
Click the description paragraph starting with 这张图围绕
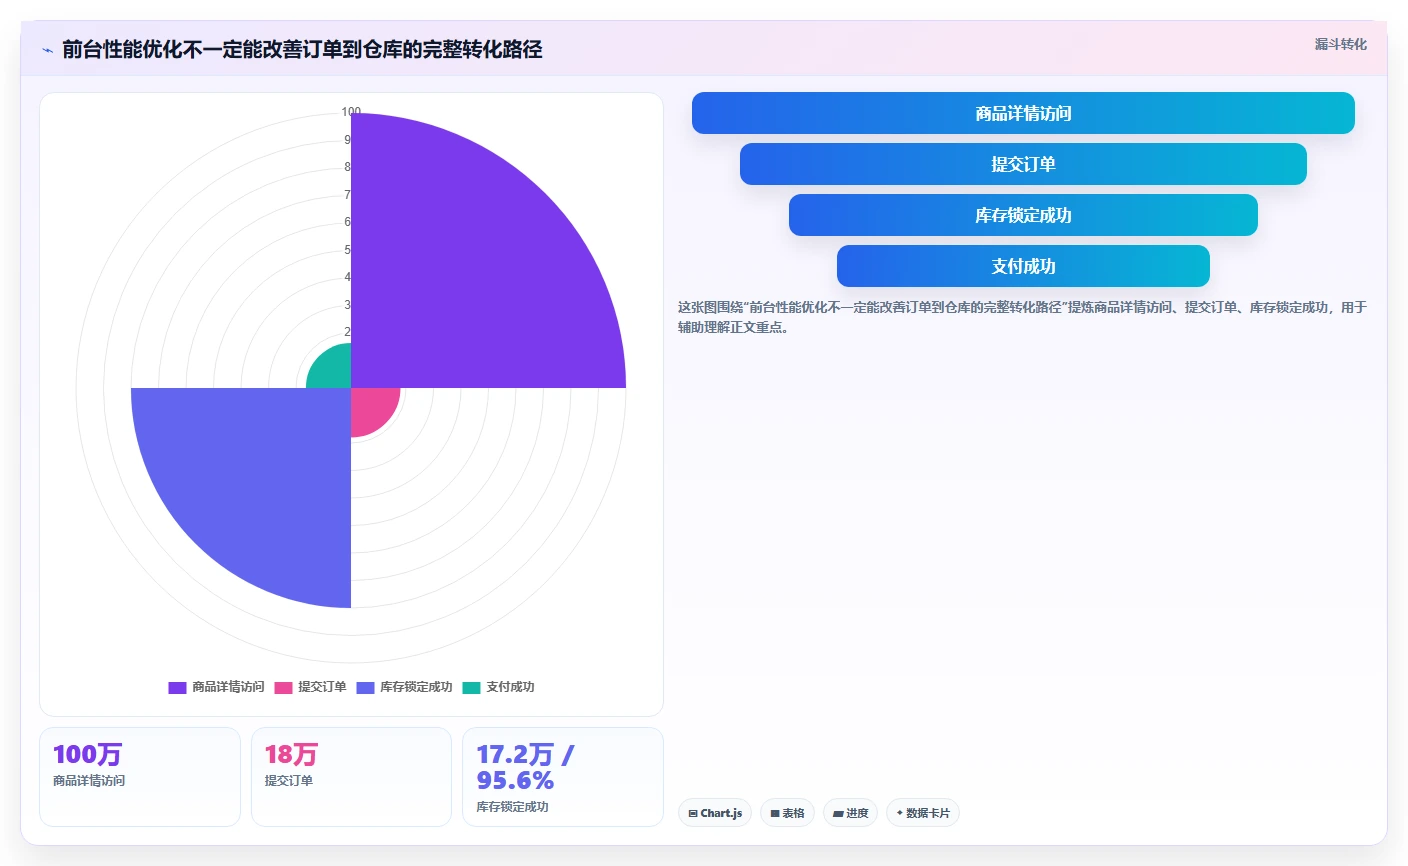tap(1022, 317)
